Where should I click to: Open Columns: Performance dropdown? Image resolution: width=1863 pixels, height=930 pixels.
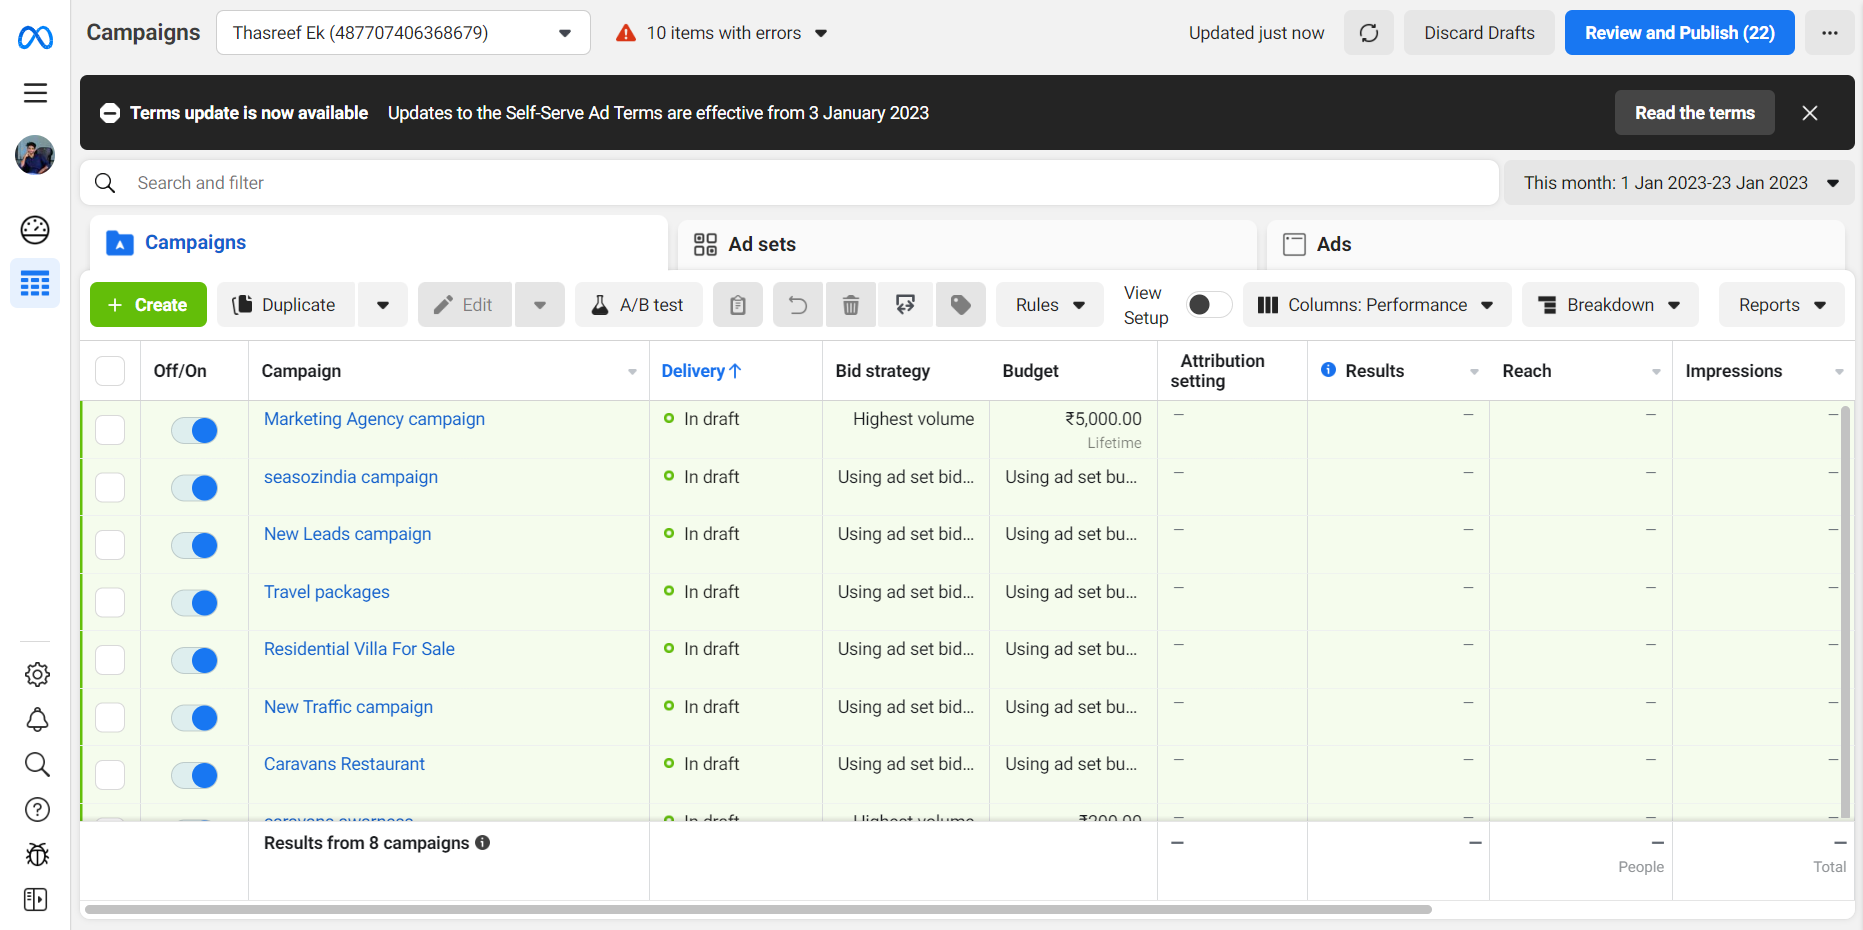1375,305
